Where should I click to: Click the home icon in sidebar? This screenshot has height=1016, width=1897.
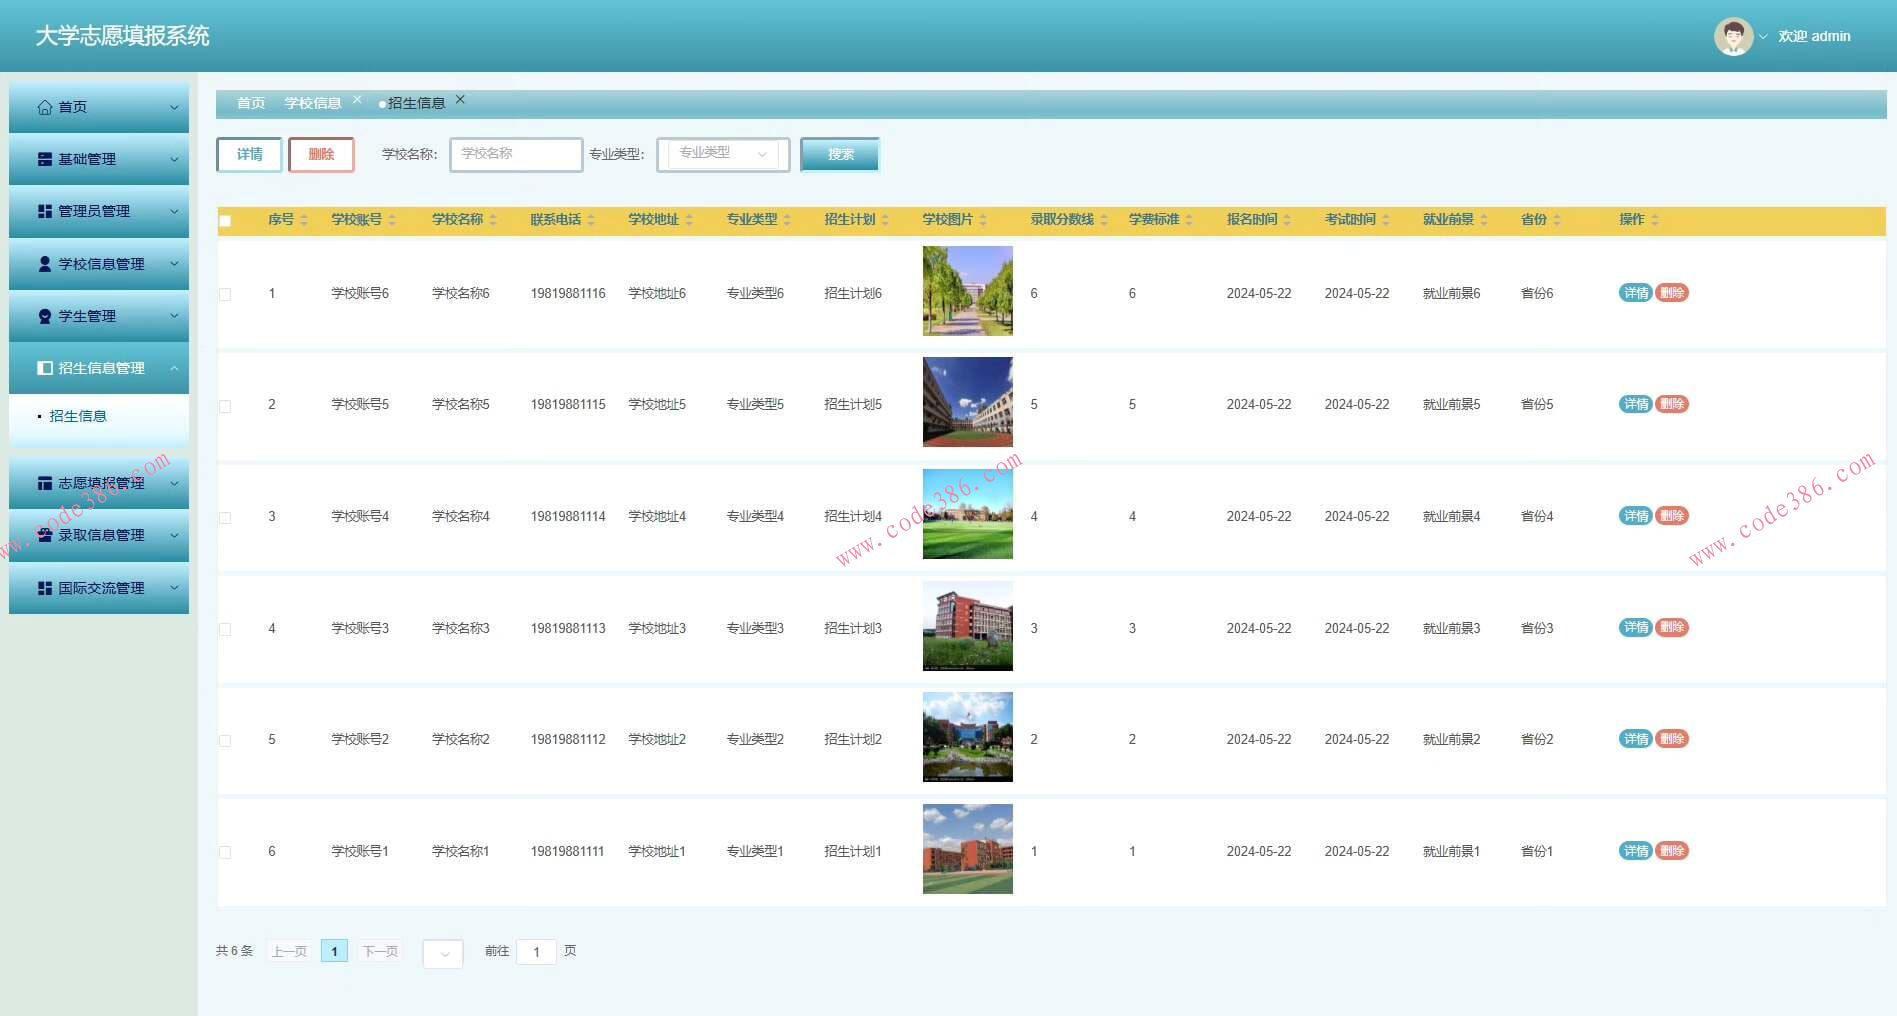coord(44,107)
